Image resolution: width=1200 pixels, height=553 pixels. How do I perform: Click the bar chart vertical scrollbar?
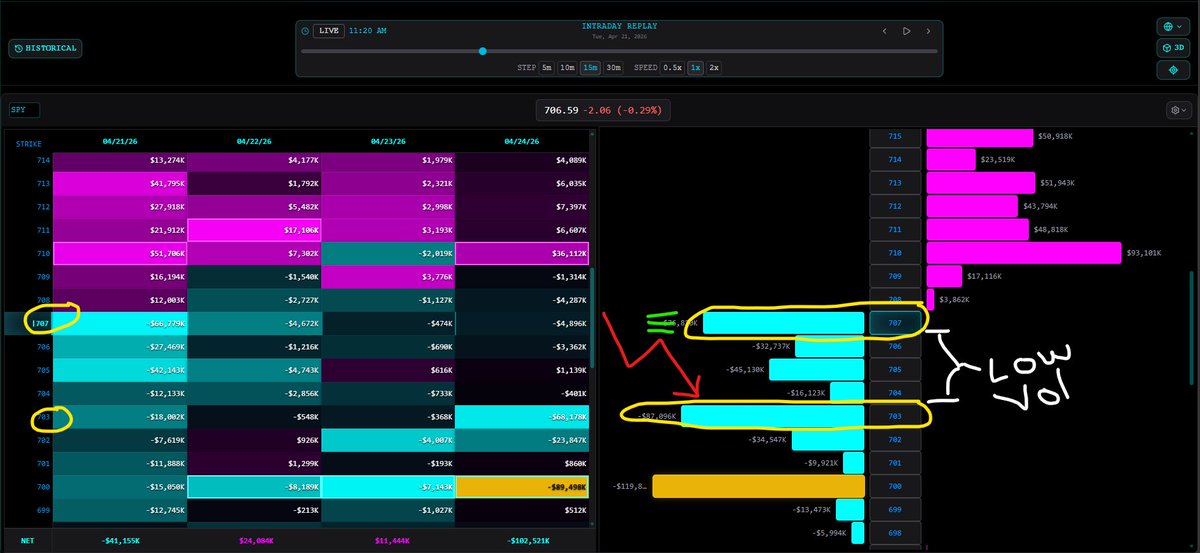pos(1190,328)
